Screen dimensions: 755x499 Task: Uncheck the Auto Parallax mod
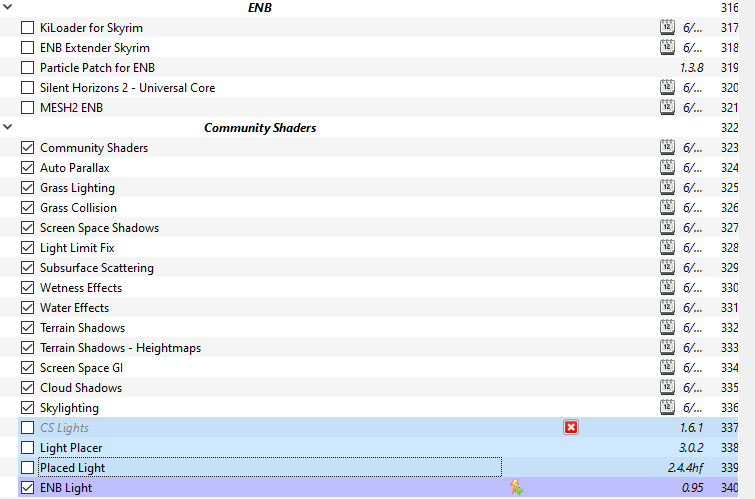pyautogui.click(x=27, y=168)
